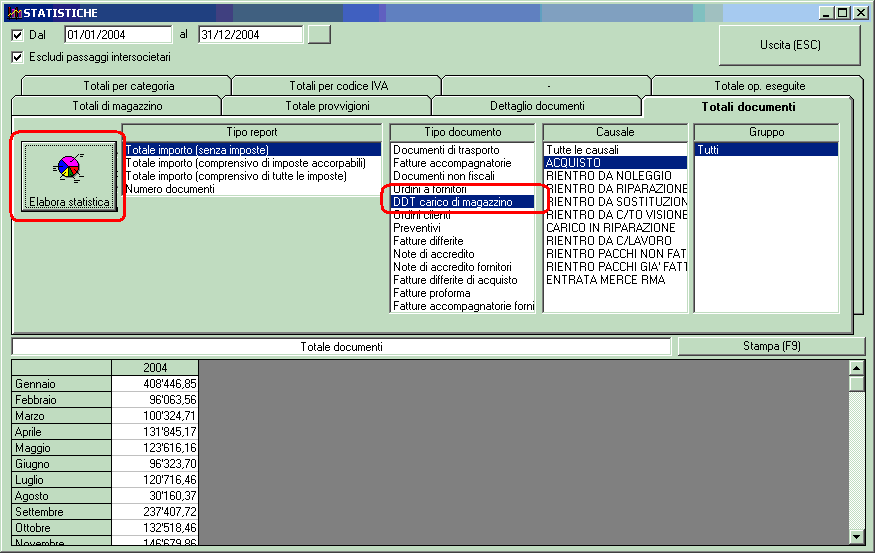The height and width of the screenshot is (553, 875).
Task: Select RIENTRO DA RIPARAZIONE causale
Action: pos(616,189)
